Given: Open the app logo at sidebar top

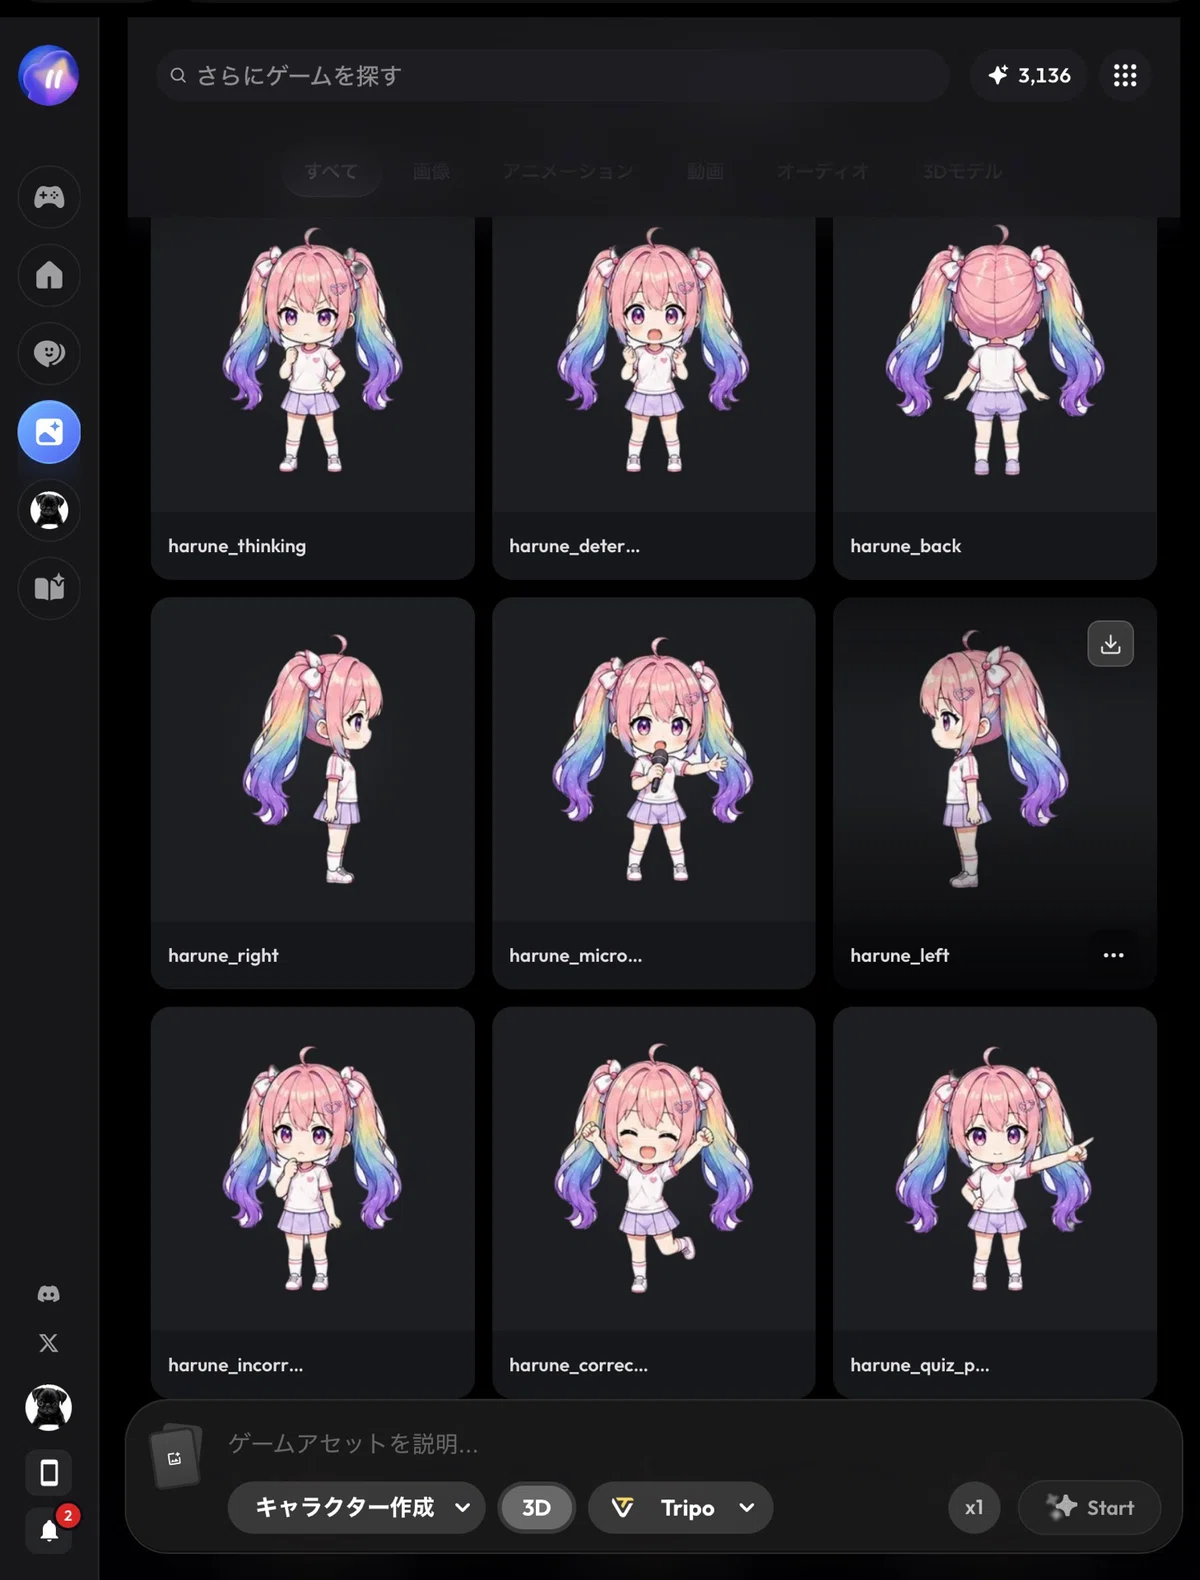Looking at the screenshot, I should tap(48, 75).
